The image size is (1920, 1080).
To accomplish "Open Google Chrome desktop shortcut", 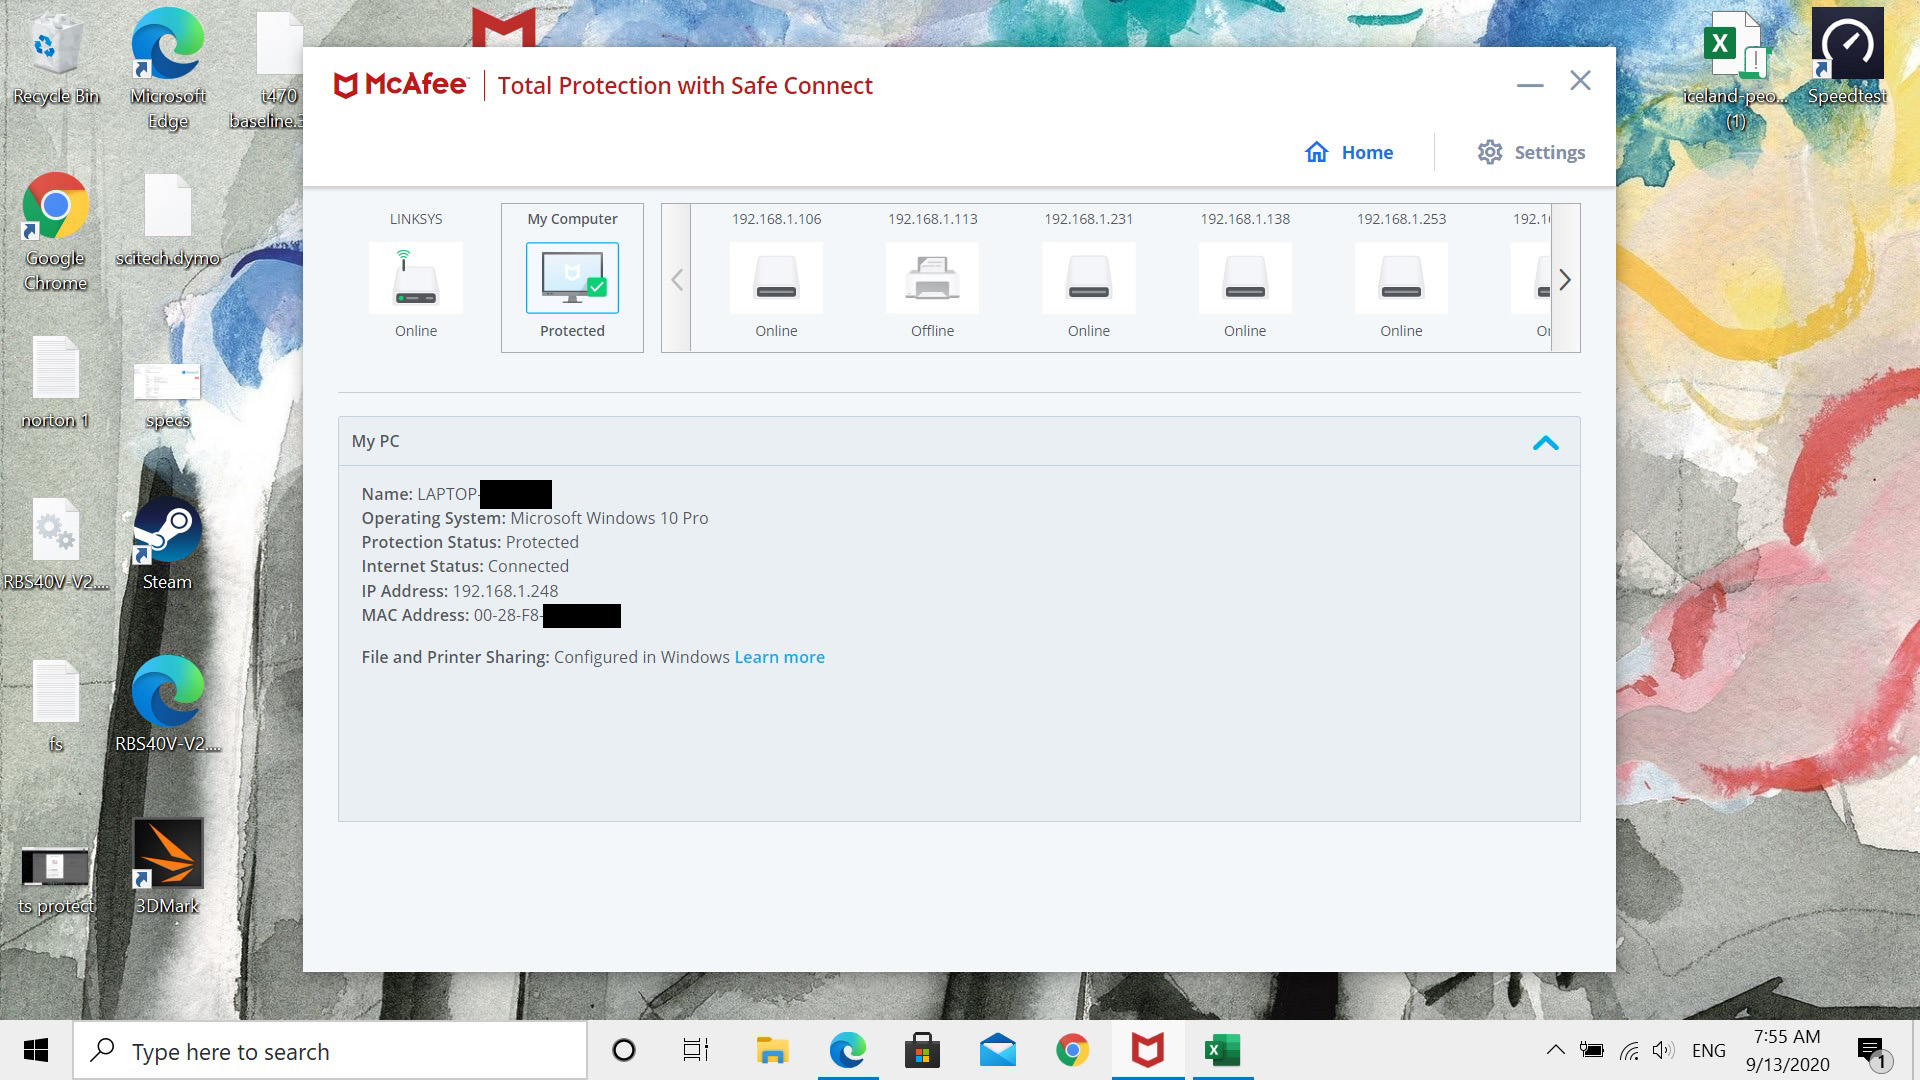I will coord(55,232).
